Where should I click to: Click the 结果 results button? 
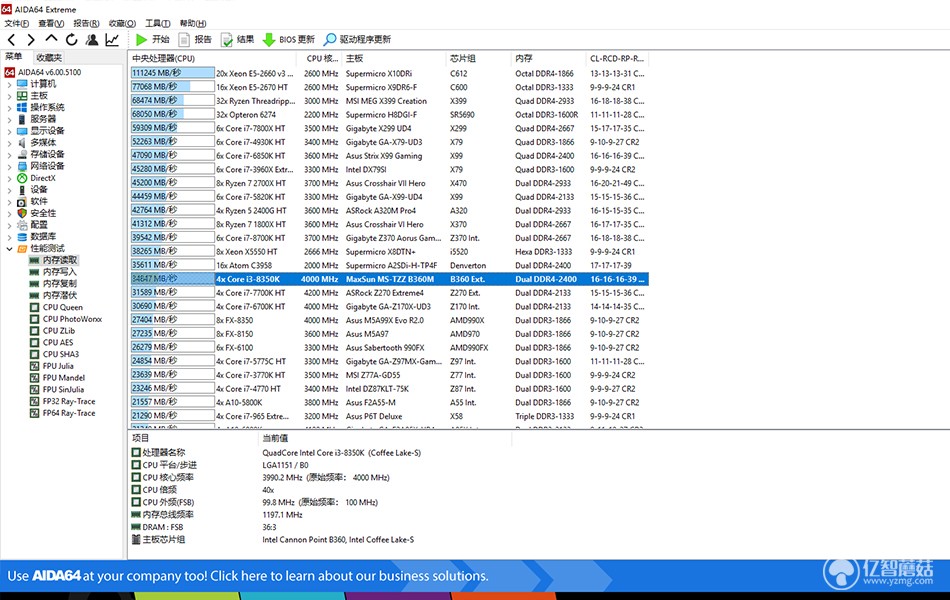coord(238,39)
